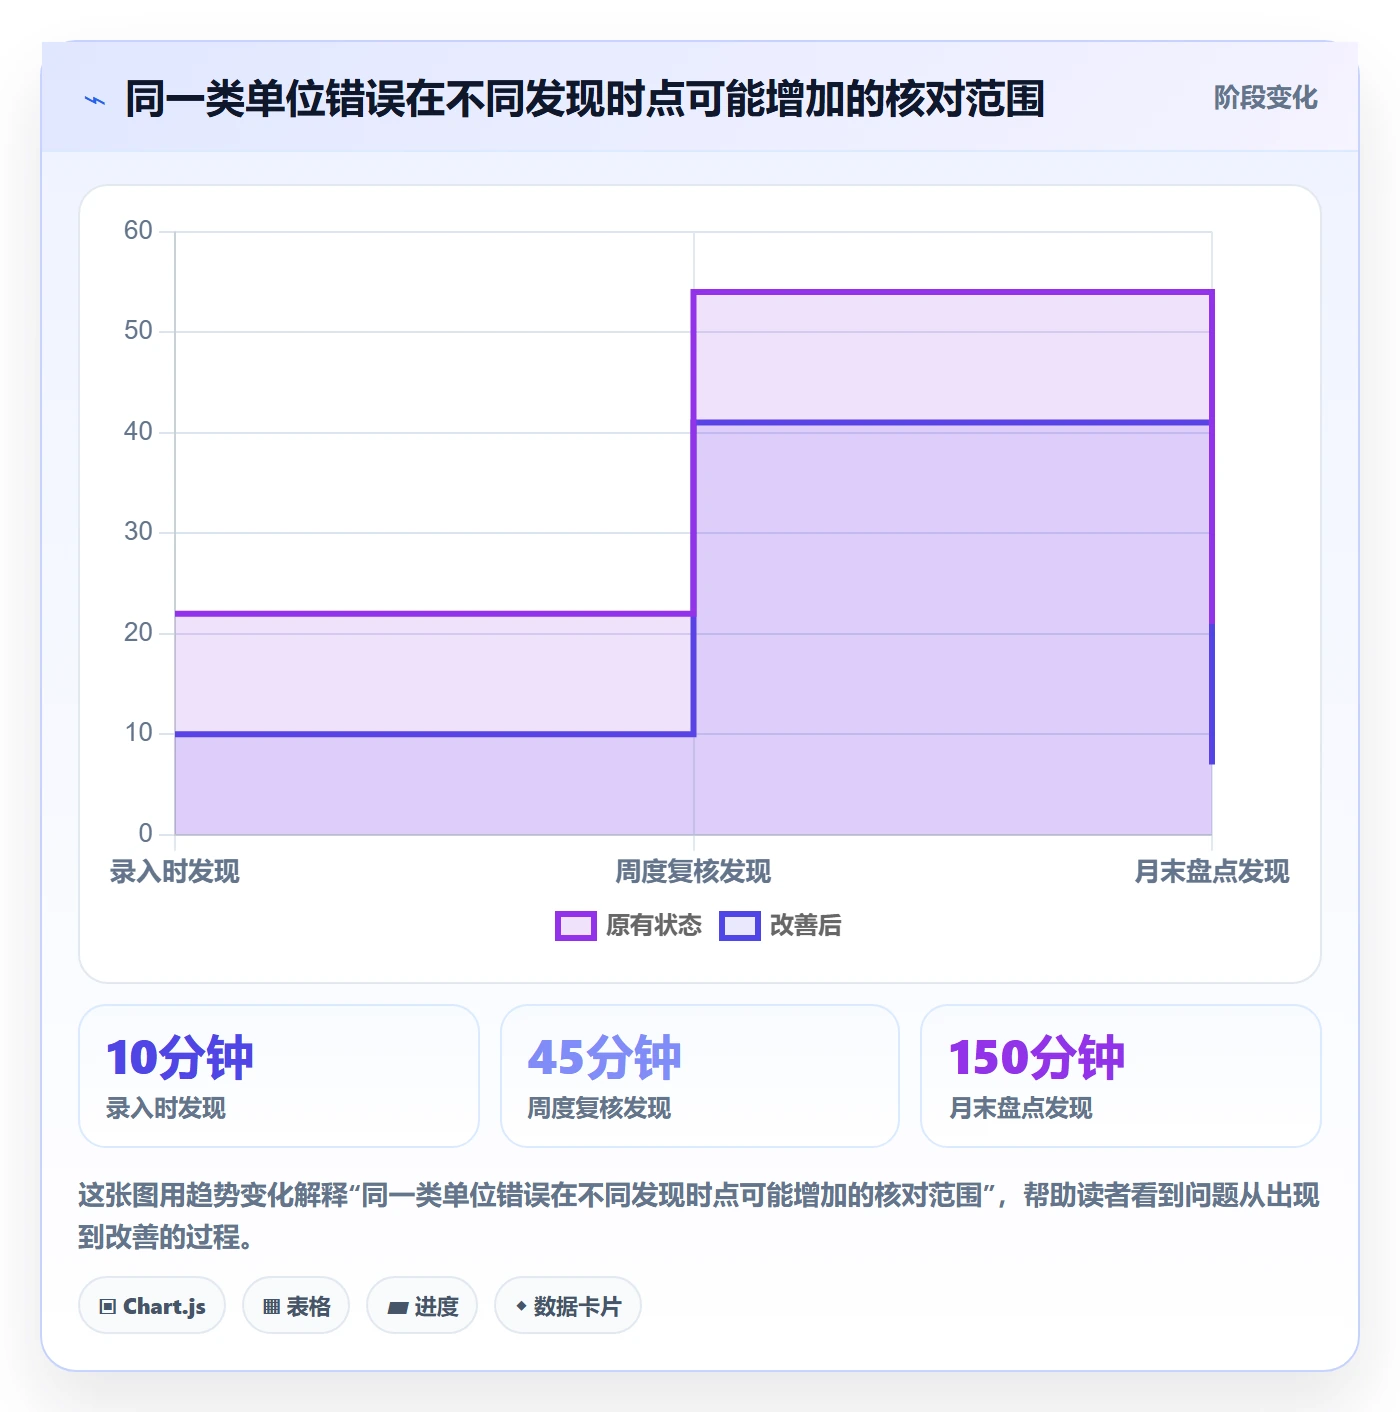1400x1412 pixels.
Task: Select the 表格 tag chip
Action: pyautogui.click(x=296, y=1305)
